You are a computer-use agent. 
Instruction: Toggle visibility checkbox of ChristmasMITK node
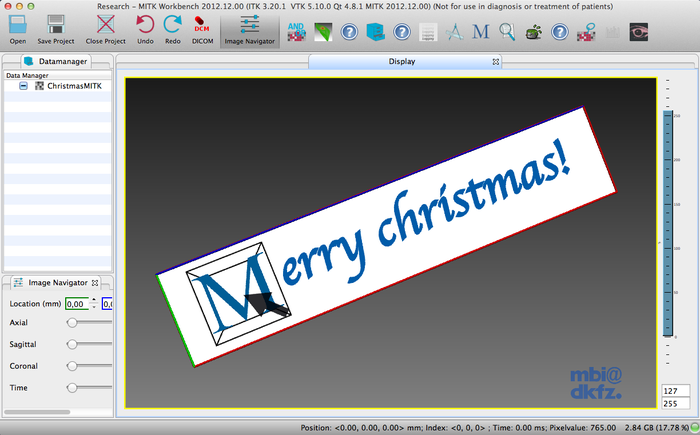pos(24,86)
